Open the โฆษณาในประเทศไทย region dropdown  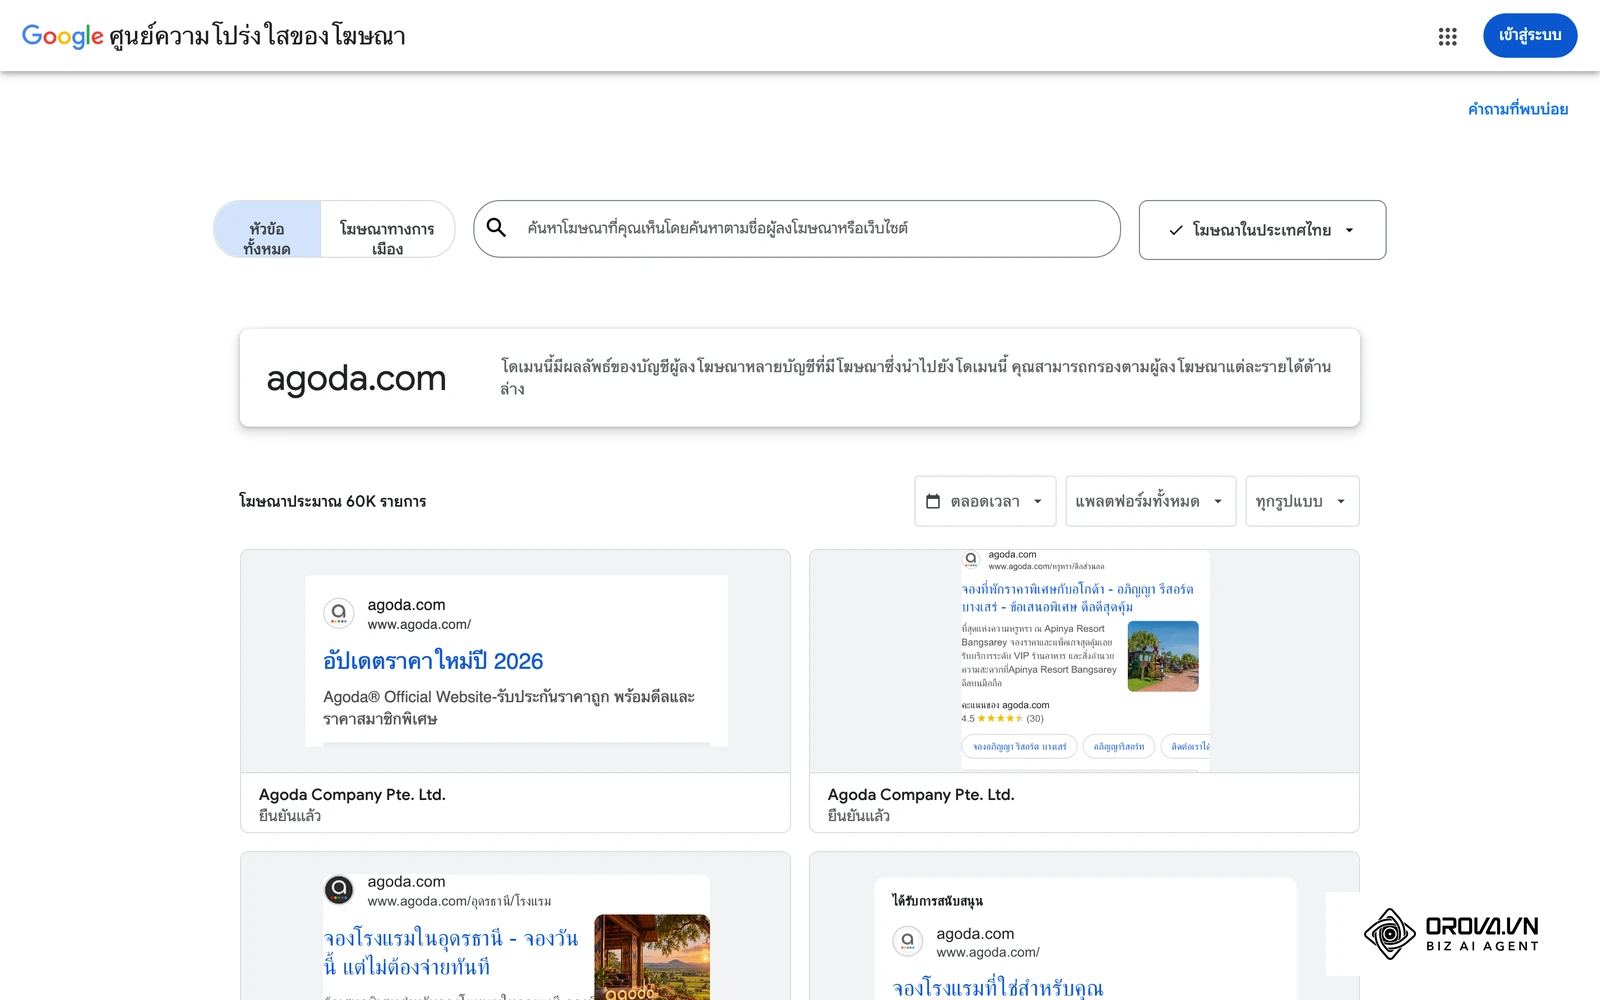pos(1262,230)
